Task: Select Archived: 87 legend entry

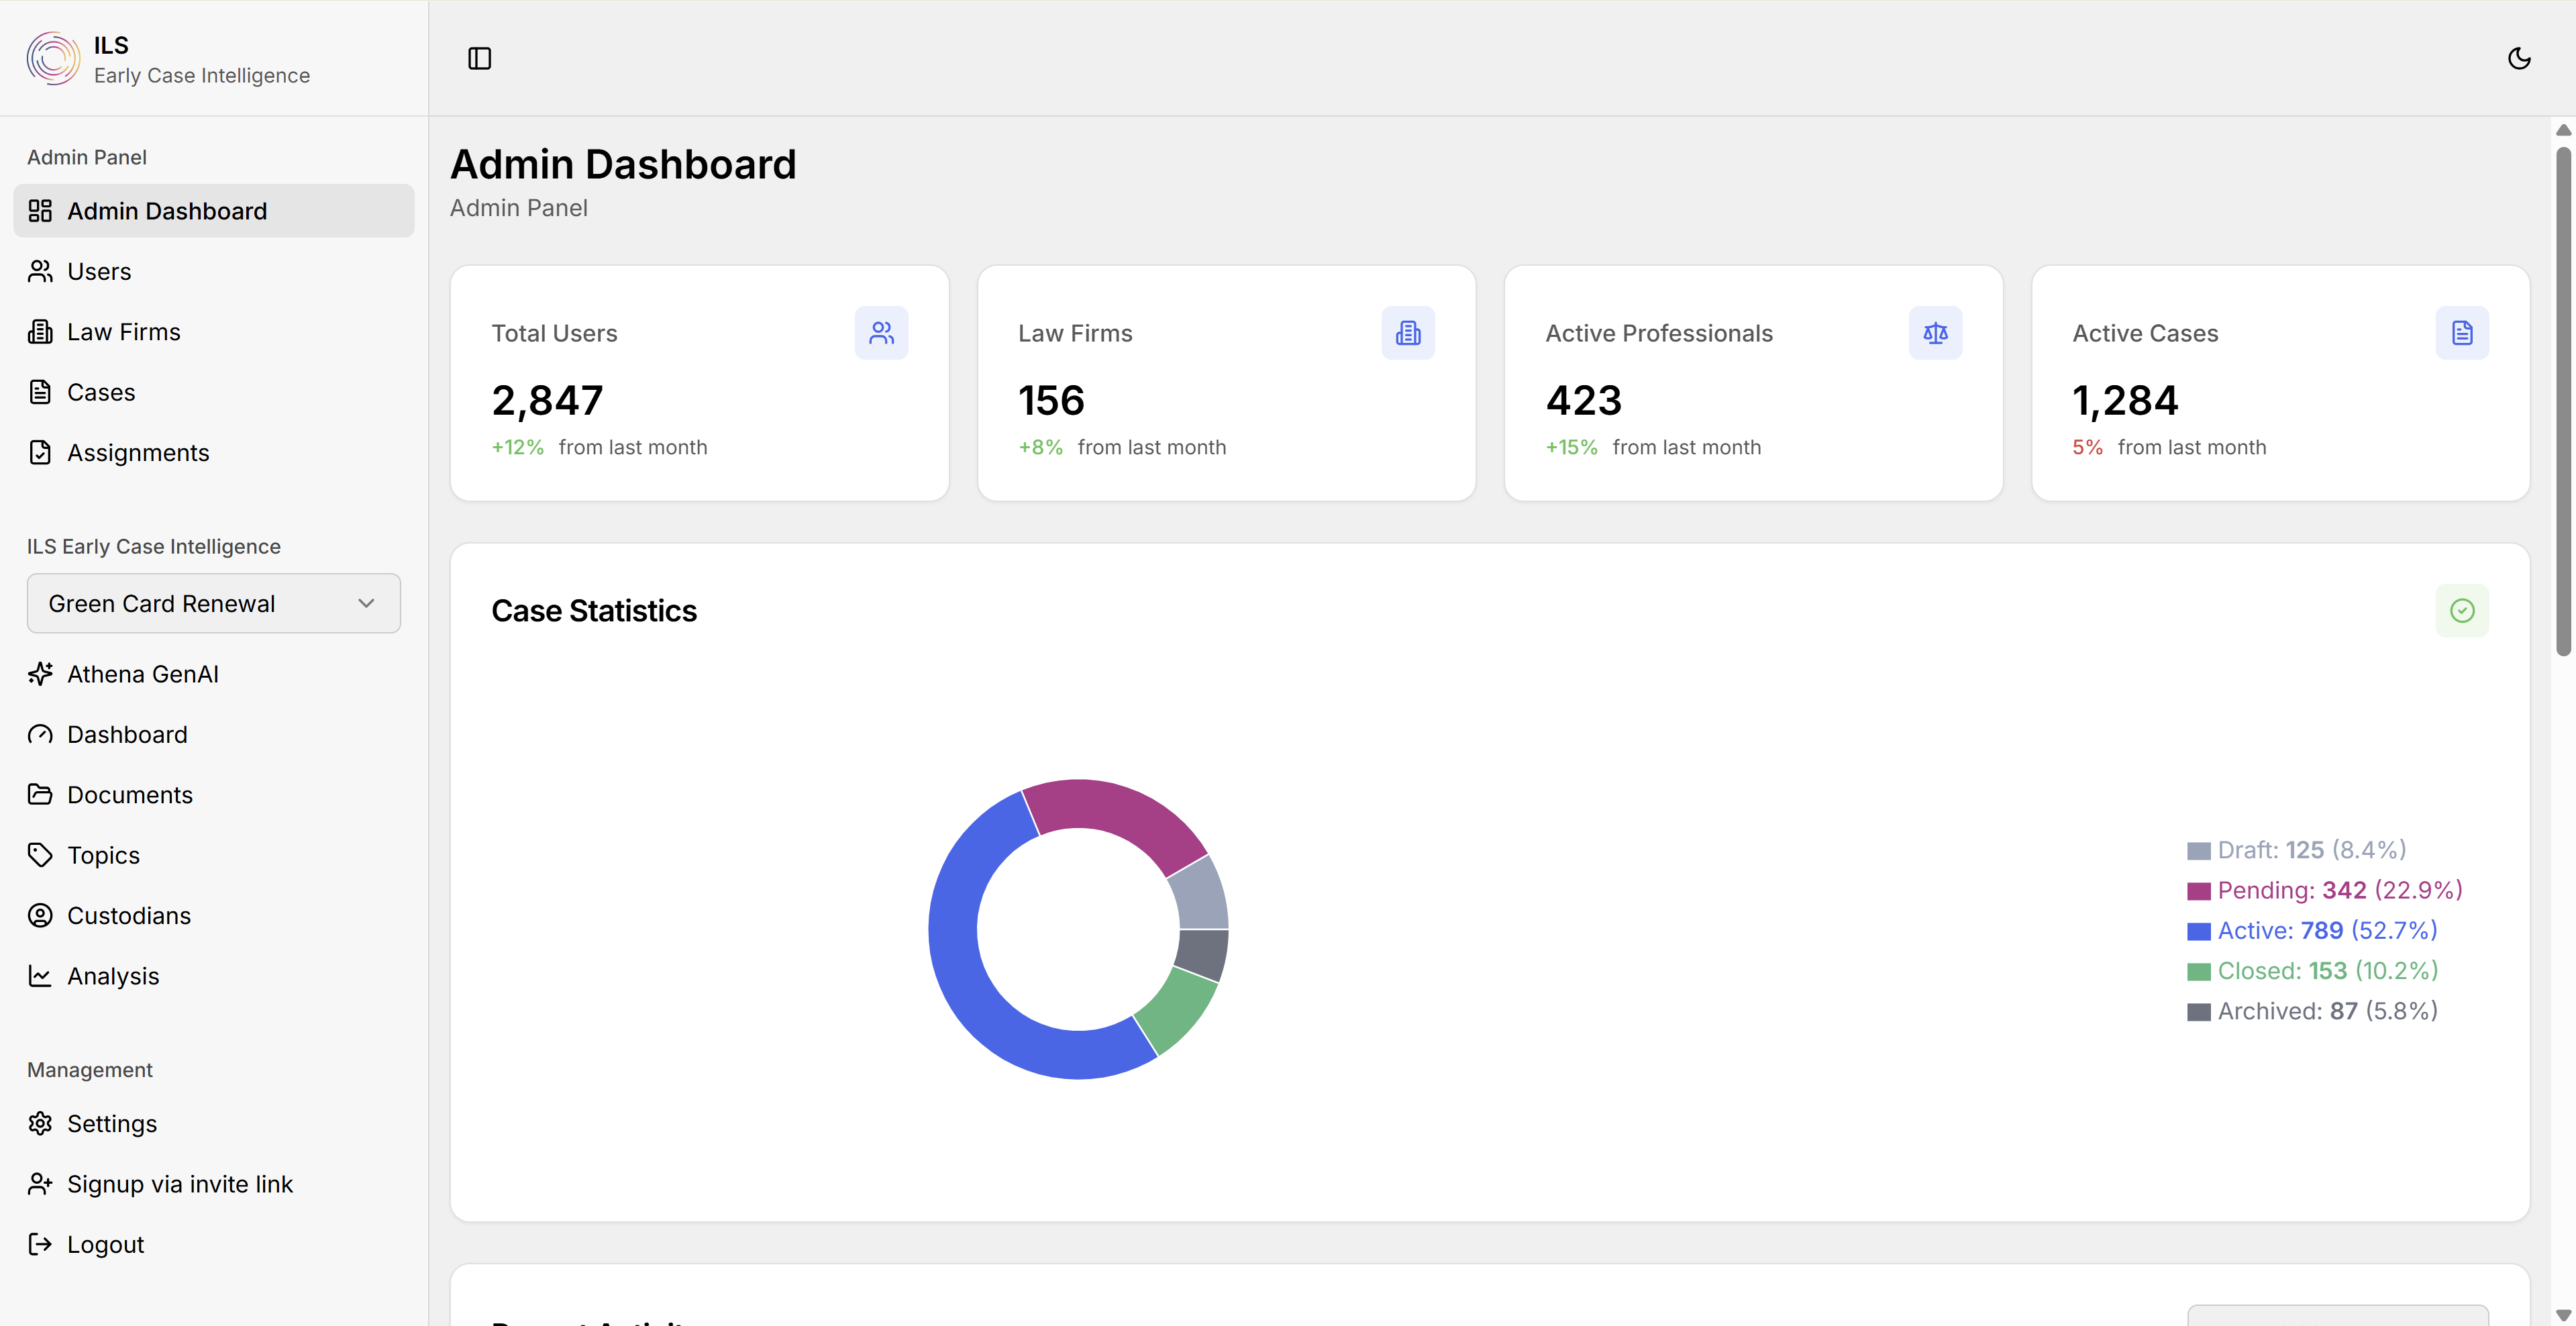Action: tap(2312, 1011)
